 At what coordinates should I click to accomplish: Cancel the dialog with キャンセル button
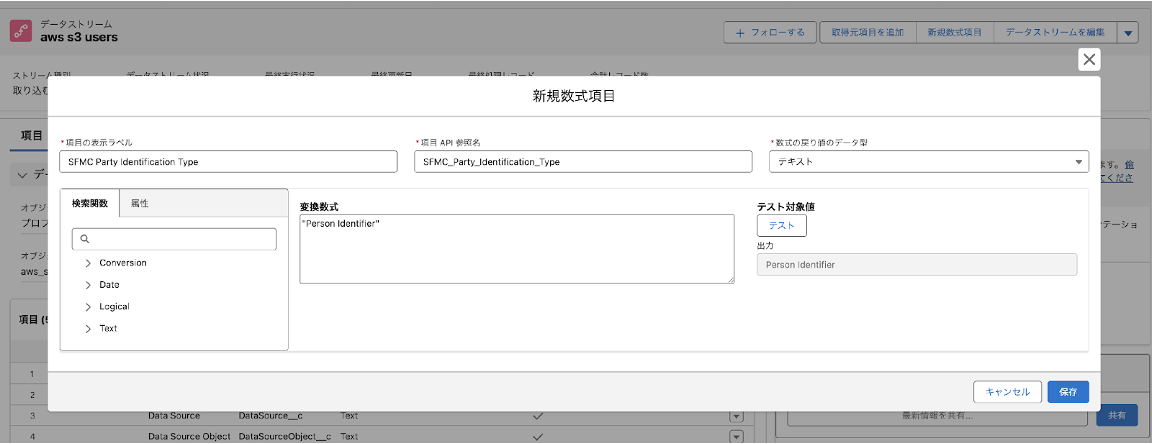[1007, 392]
